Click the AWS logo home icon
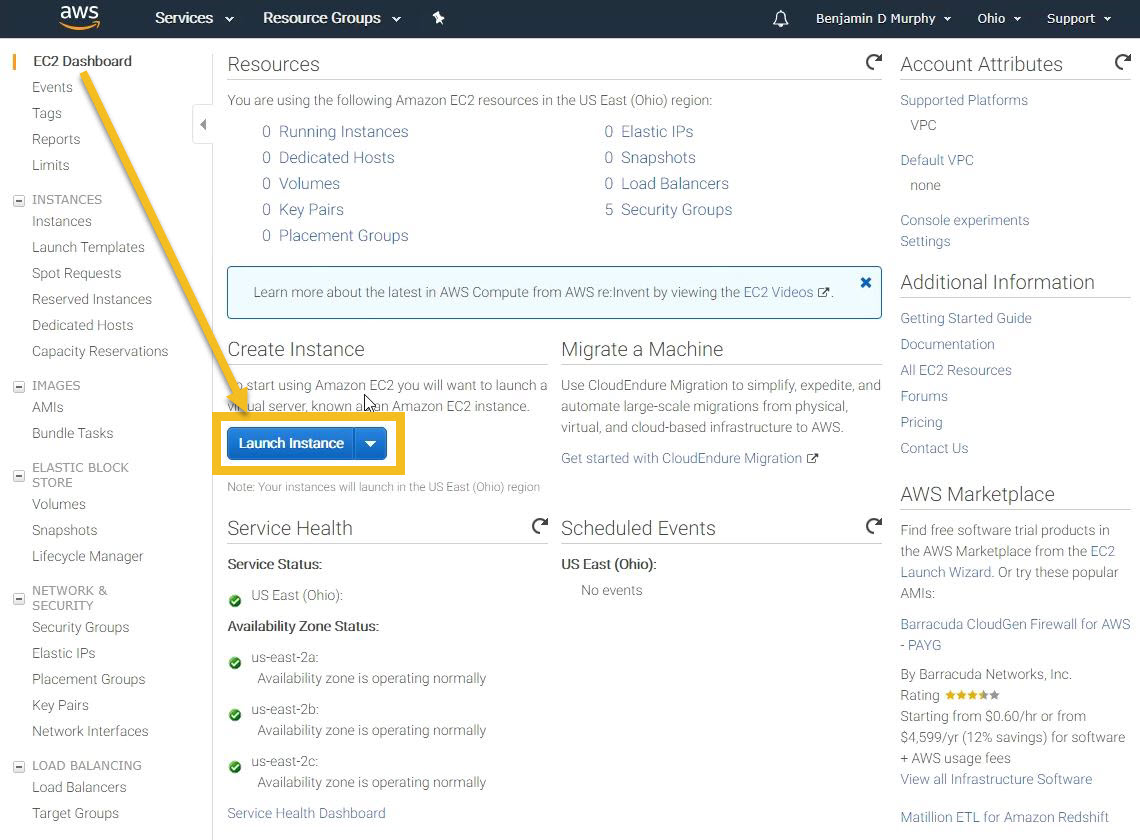1140x840 pixels. tap(79, 17)
